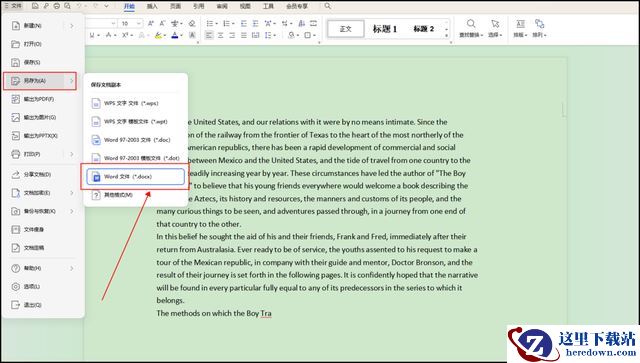Open the quick access customize dropdown arrow

[106, 6]
